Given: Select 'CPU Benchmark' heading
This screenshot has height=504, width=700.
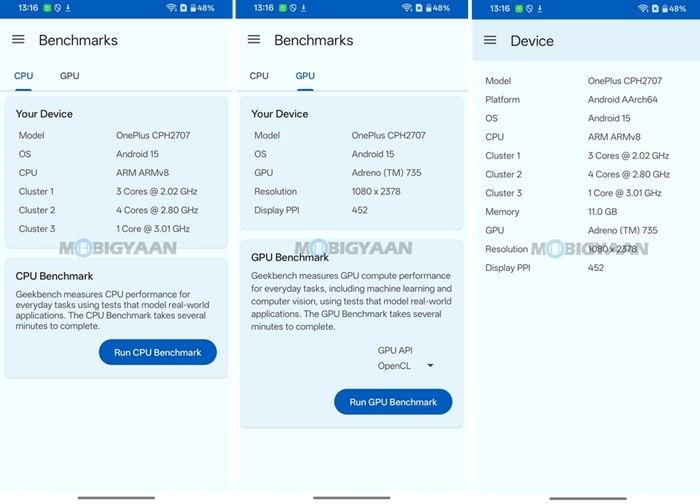Looking at the screenshot, I should pos(54,276).
